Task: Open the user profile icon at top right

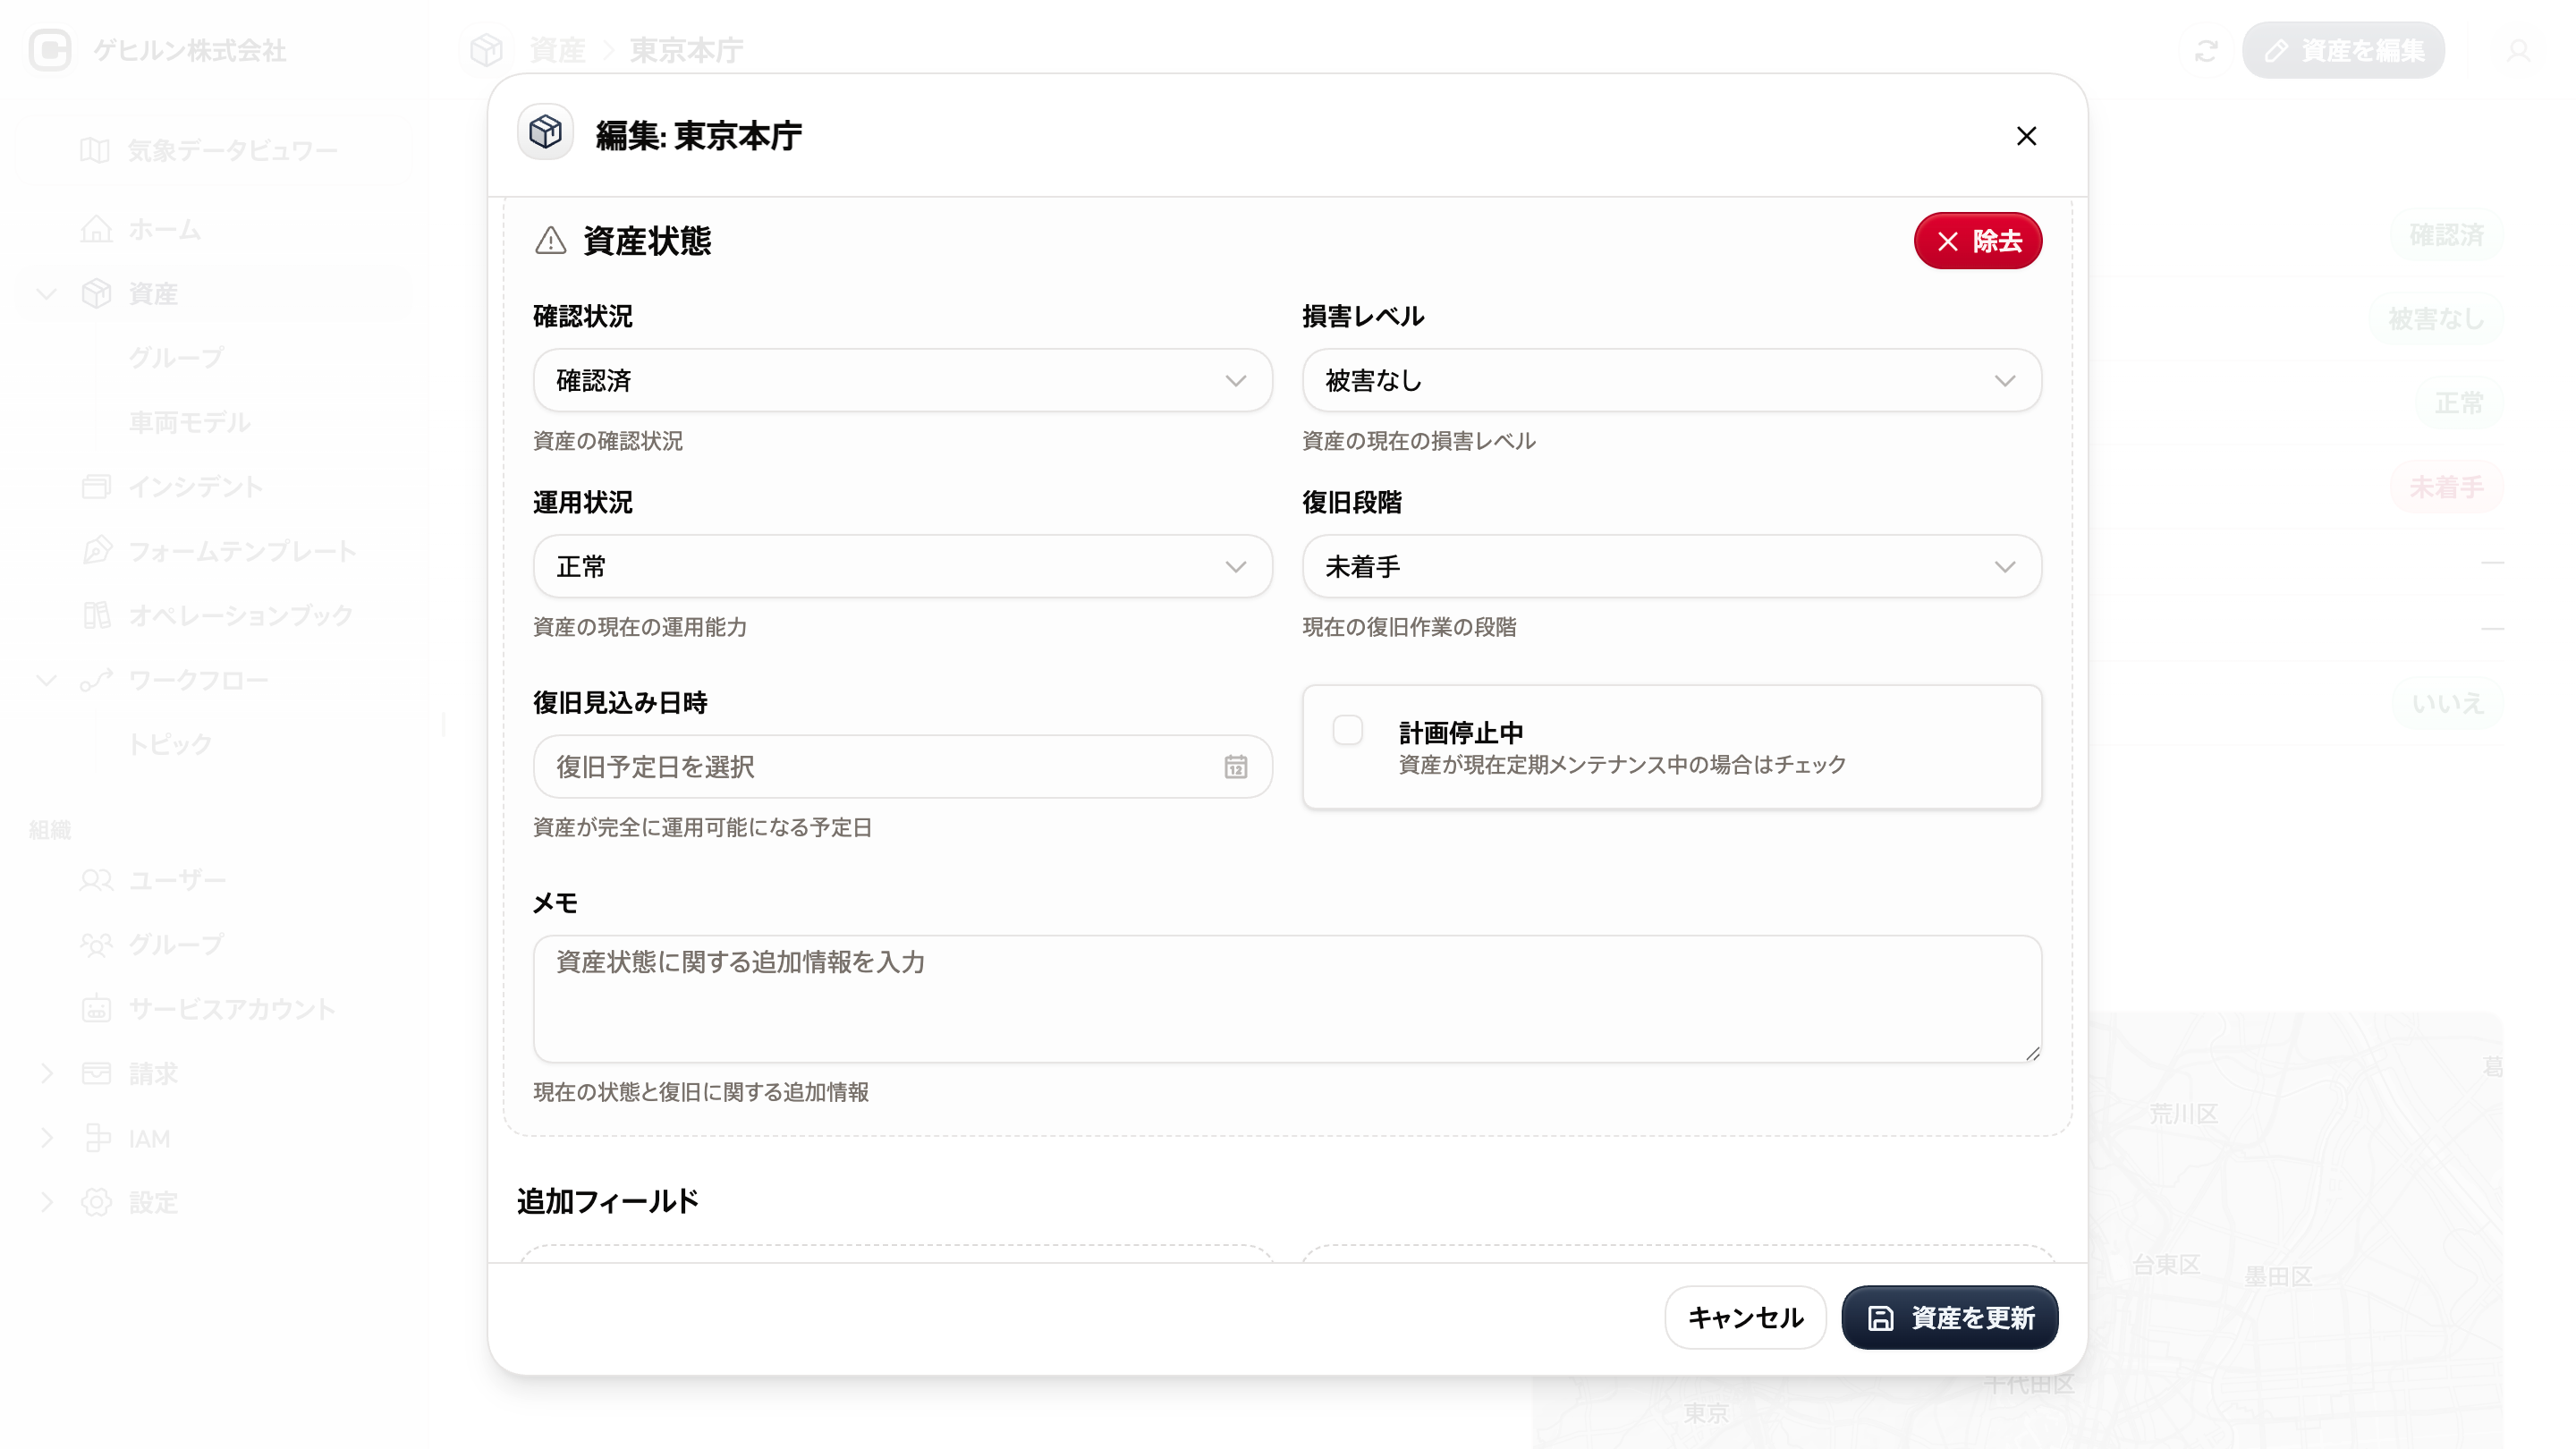Action: tap(2518, 51)
